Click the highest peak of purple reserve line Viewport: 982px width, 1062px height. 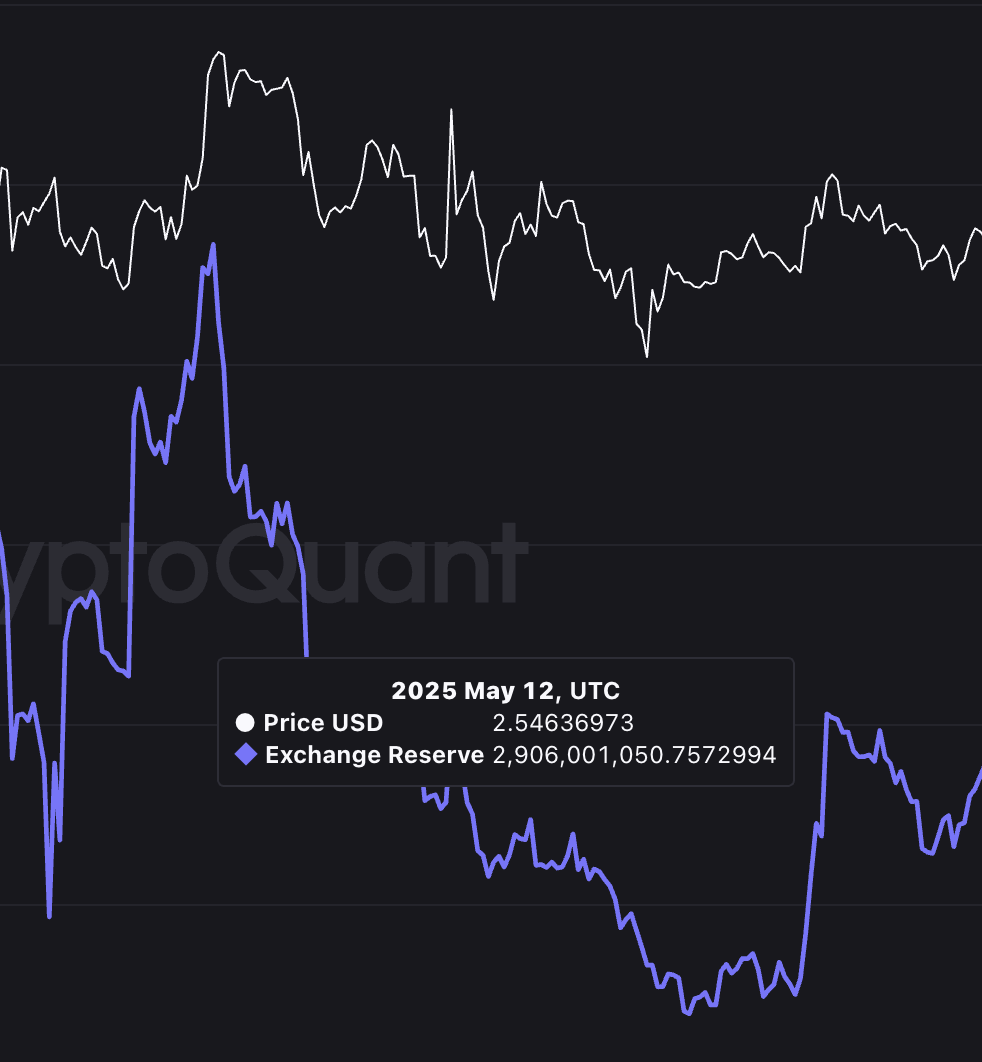213,245
